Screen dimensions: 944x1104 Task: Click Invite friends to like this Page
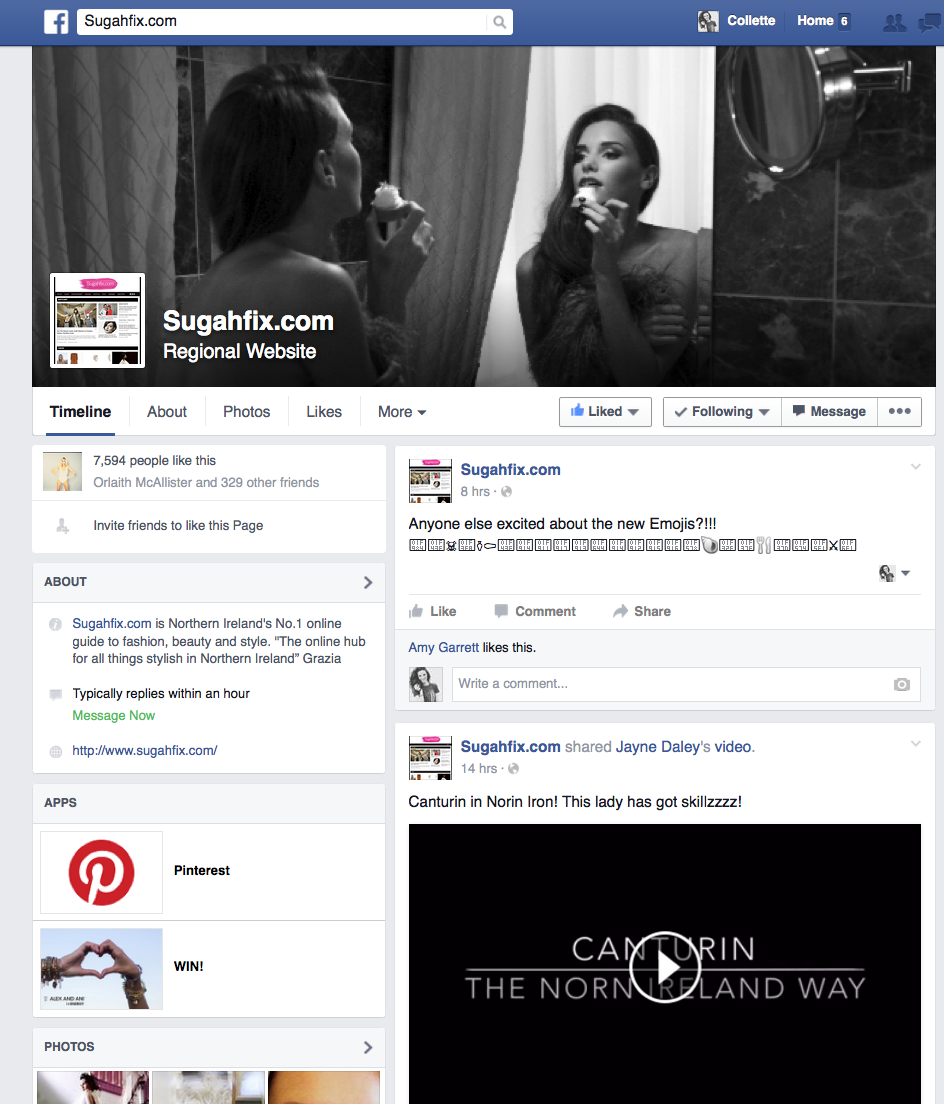click(x=178, y=525)
